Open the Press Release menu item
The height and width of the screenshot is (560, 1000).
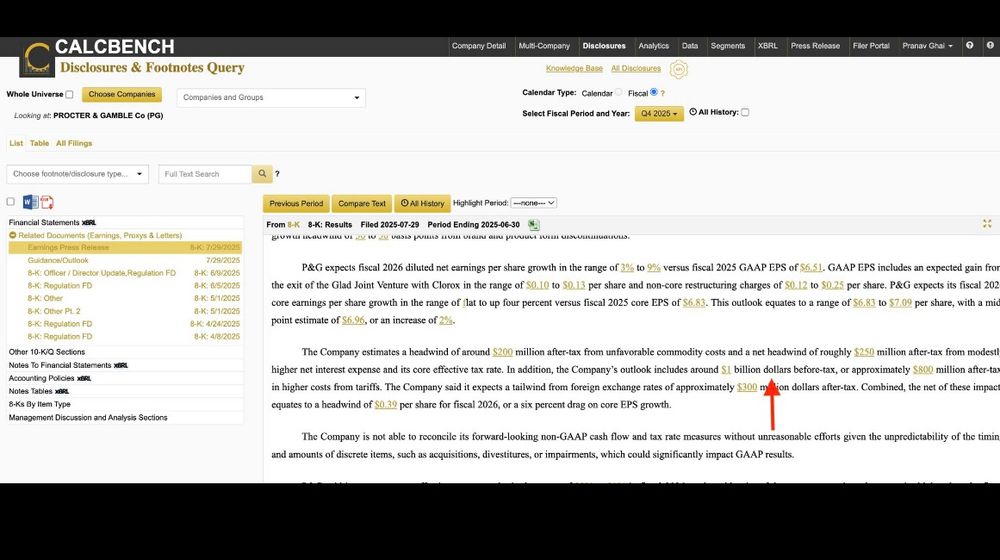815,46
